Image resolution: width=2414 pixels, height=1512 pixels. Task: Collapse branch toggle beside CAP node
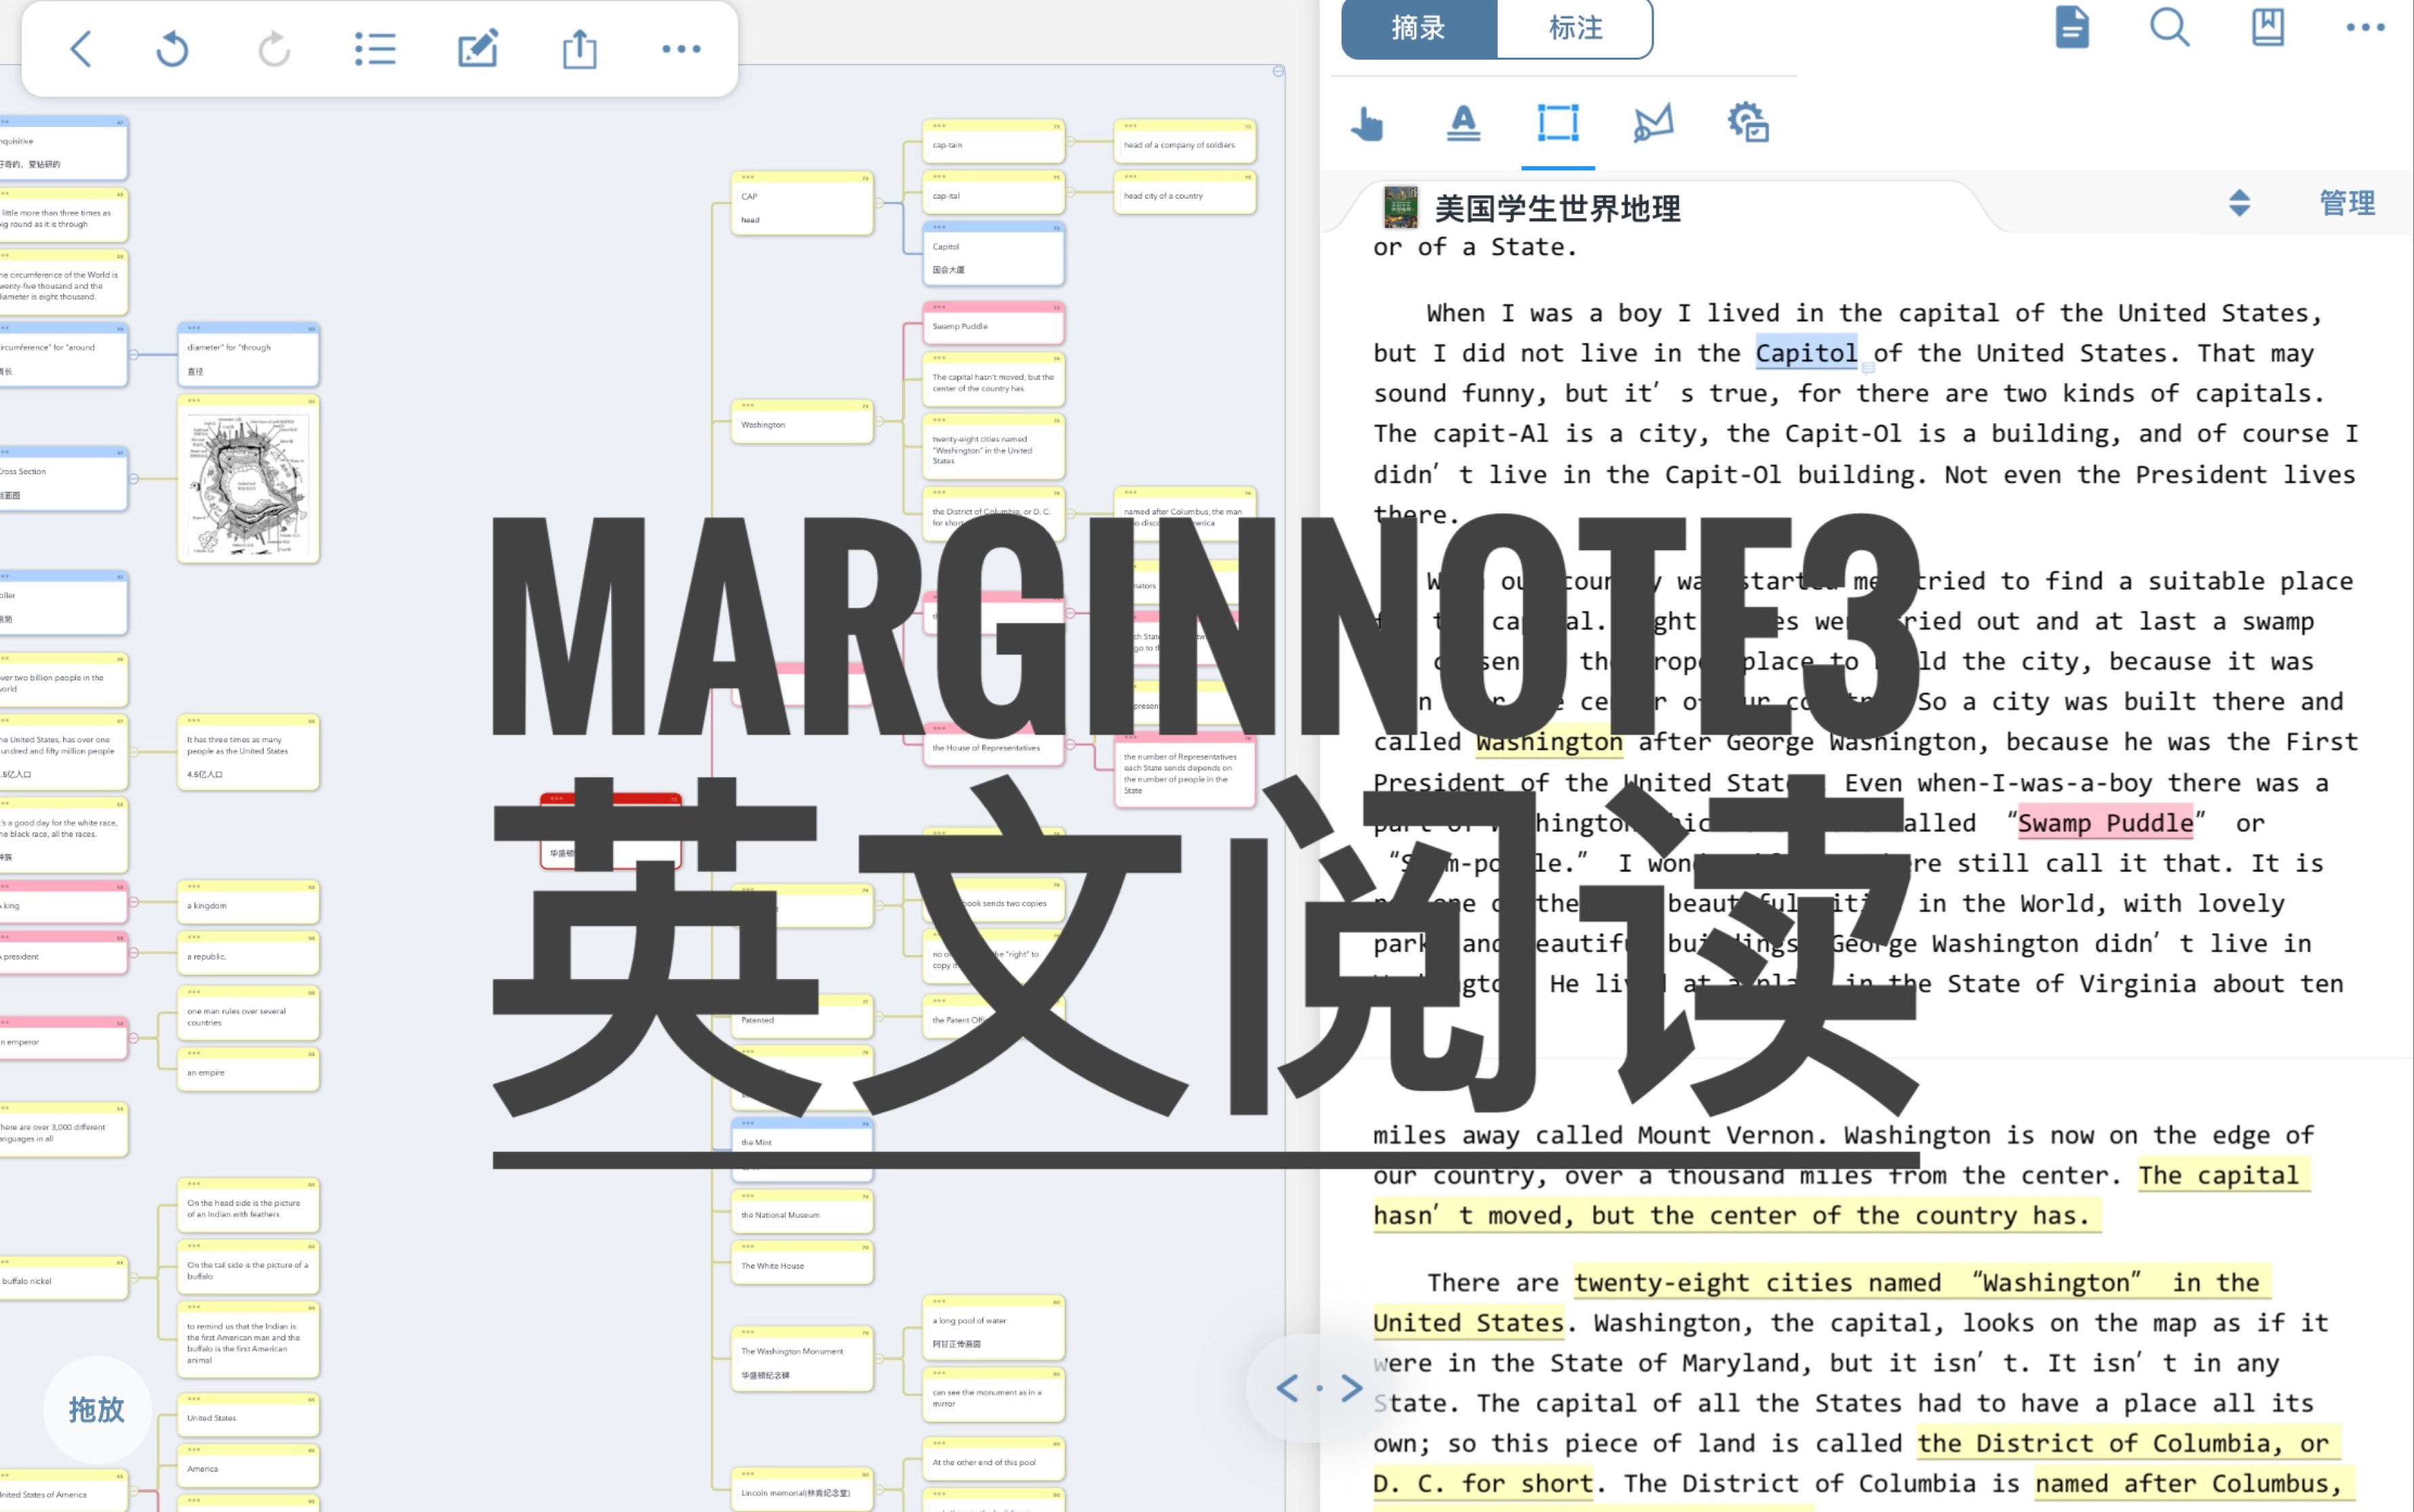[879, 203]
